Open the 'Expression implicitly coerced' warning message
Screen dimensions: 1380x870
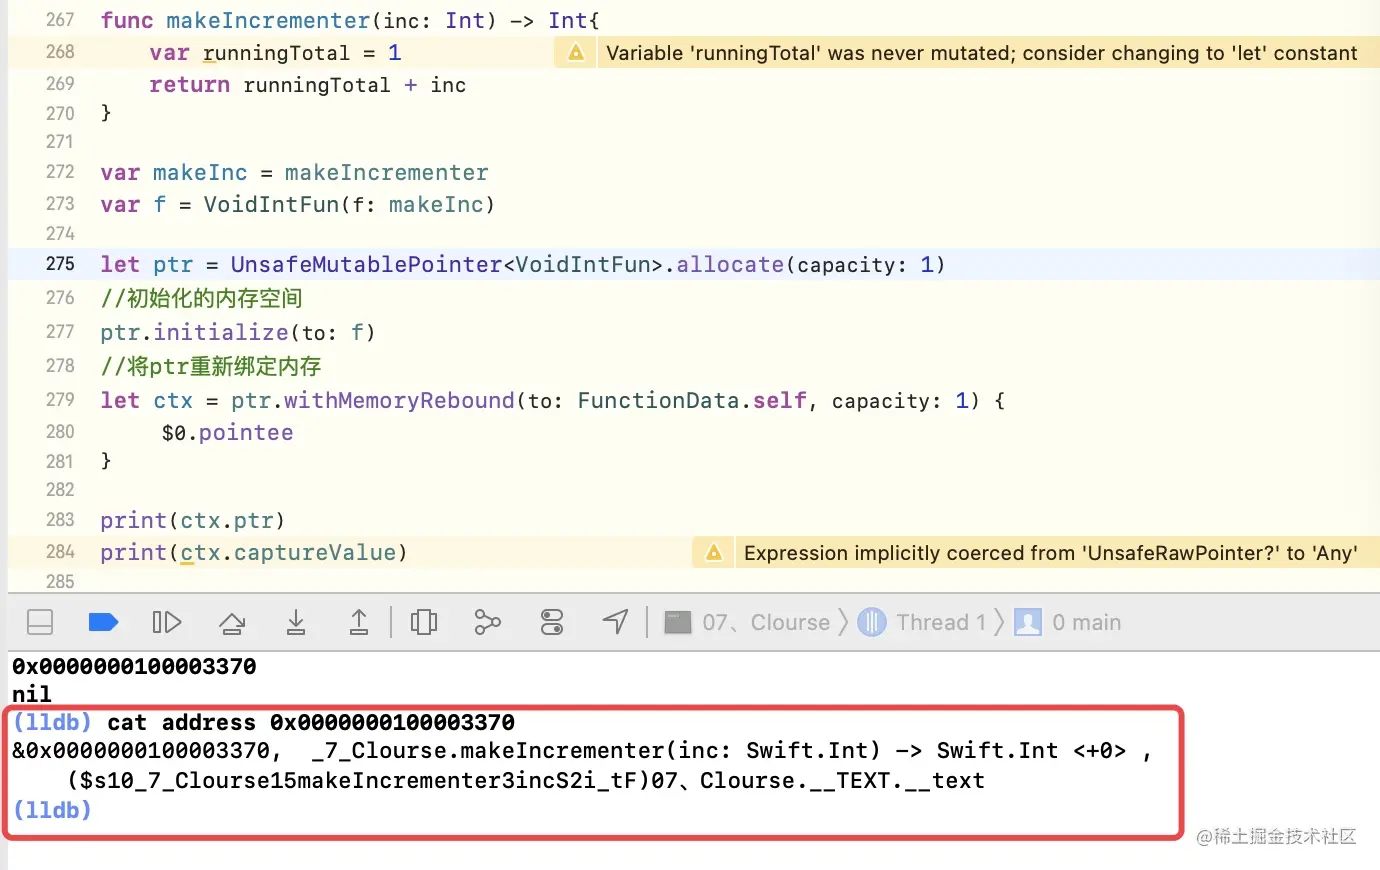click(1050, 553)
